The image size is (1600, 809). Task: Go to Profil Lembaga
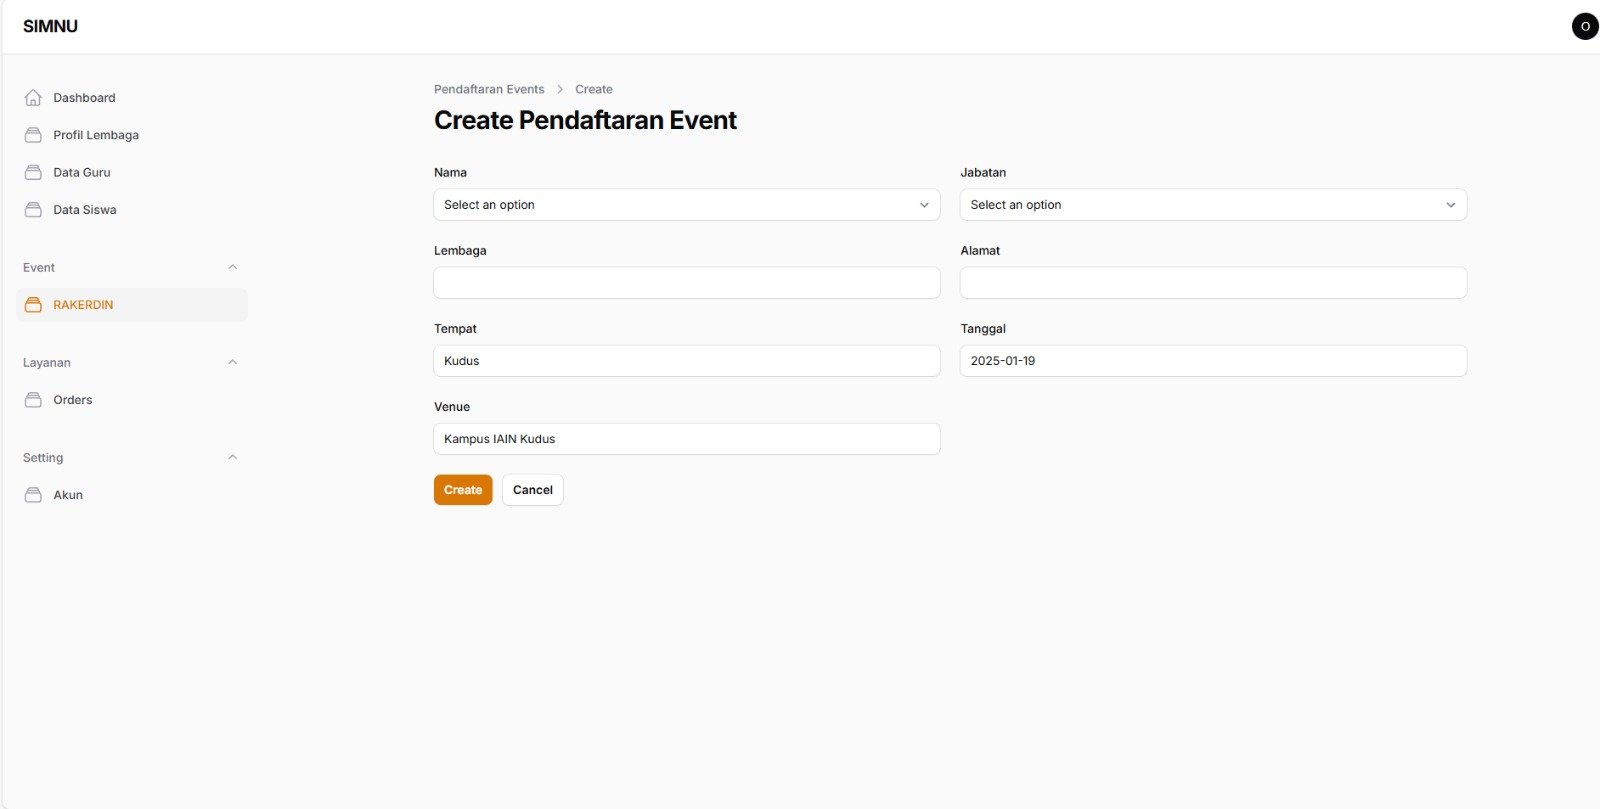(x=132, y=135)
